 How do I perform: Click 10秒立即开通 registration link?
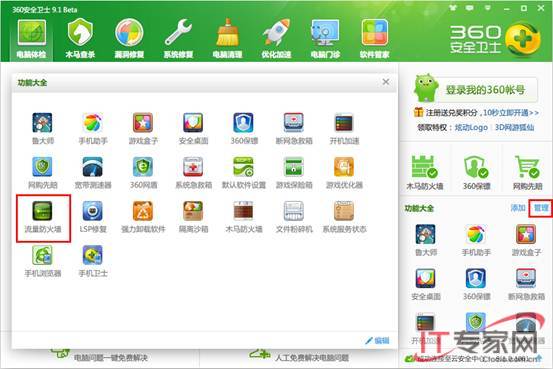511,113
